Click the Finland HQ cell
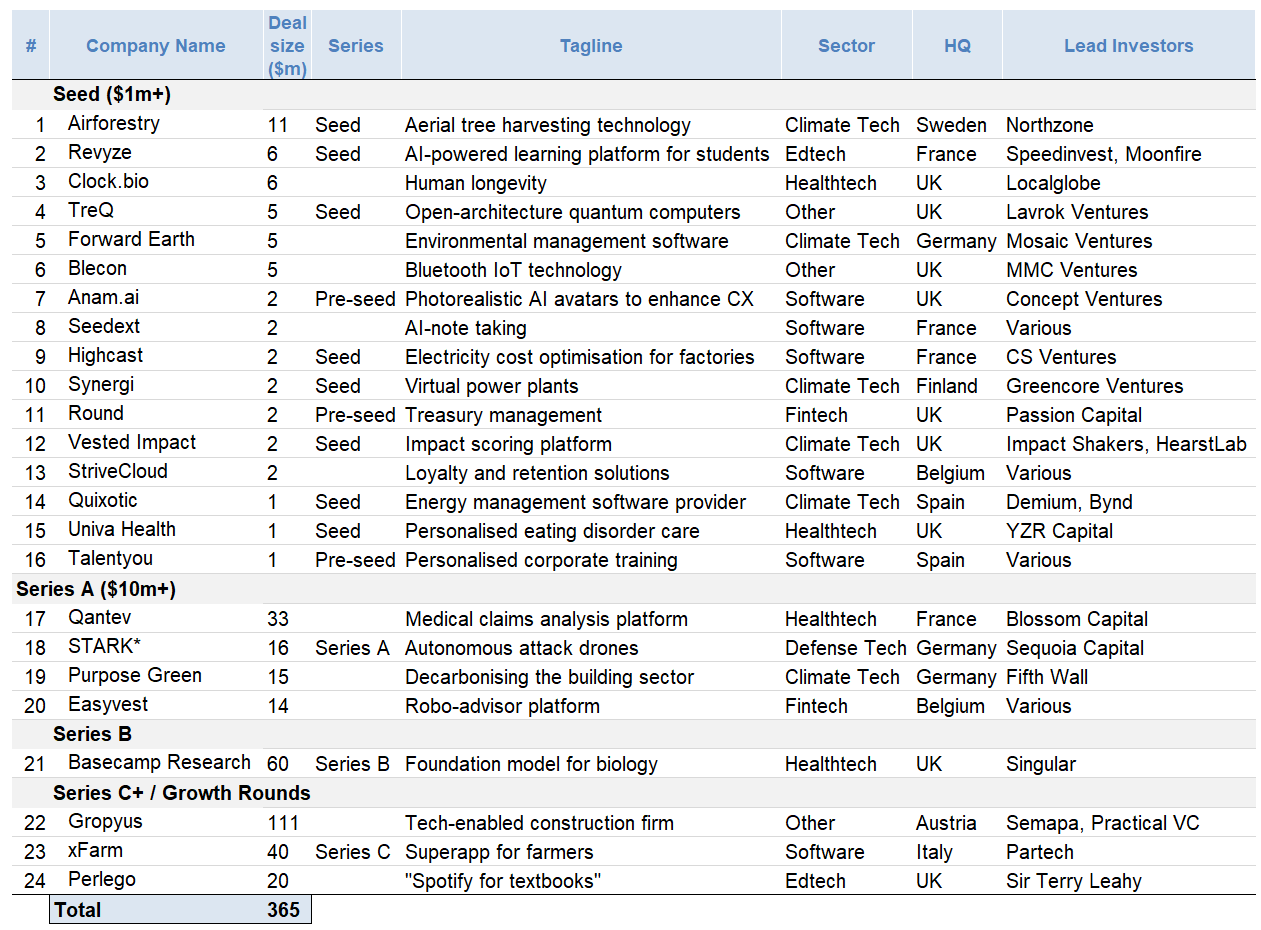The height and width of the screenshot is (930, 1261). click(x=947, y=386)
